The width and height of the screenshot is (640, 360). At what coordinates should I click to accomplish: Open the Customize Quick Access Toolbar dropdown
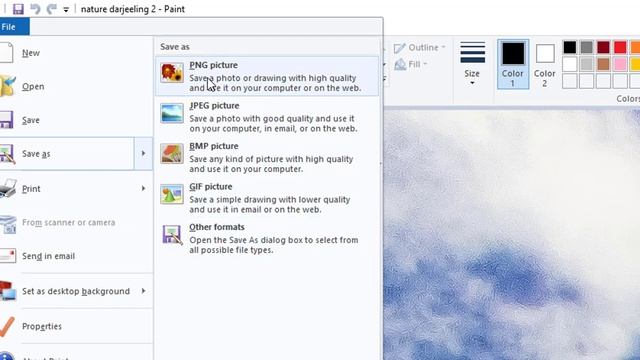(x=66, y=9)
